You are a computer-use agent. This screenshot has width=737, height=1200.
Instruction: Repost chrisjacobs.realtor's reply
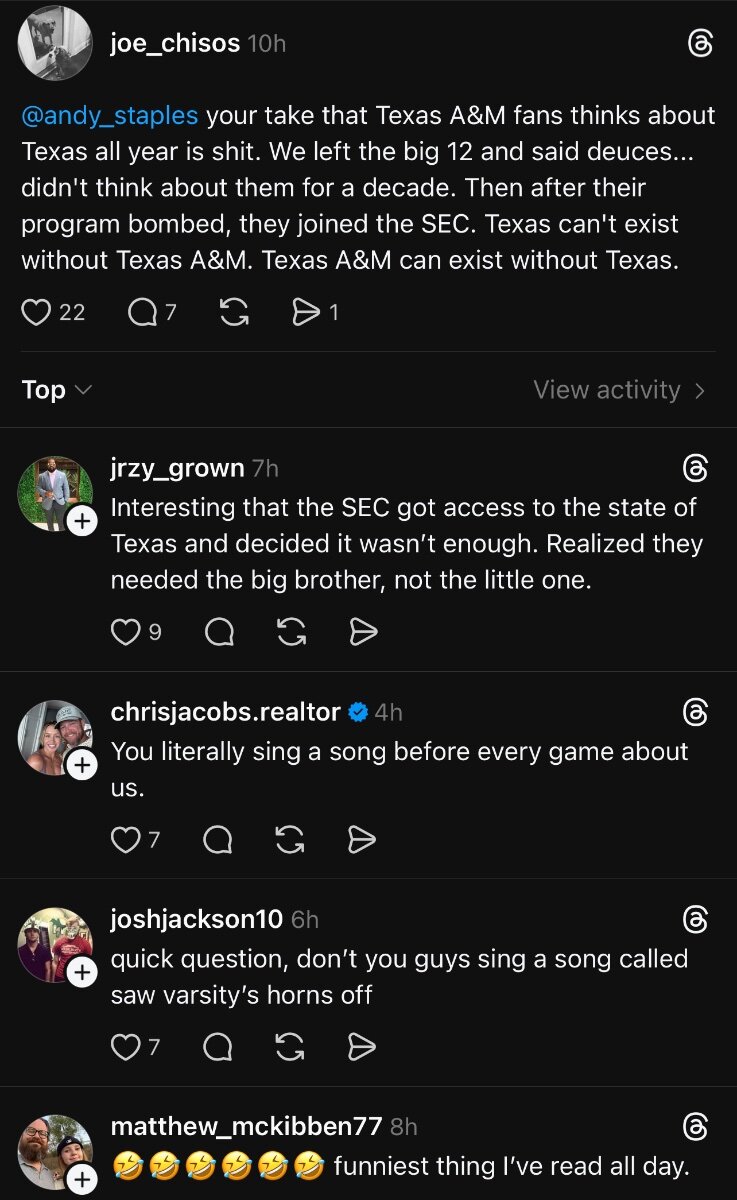tap(290, 840)
